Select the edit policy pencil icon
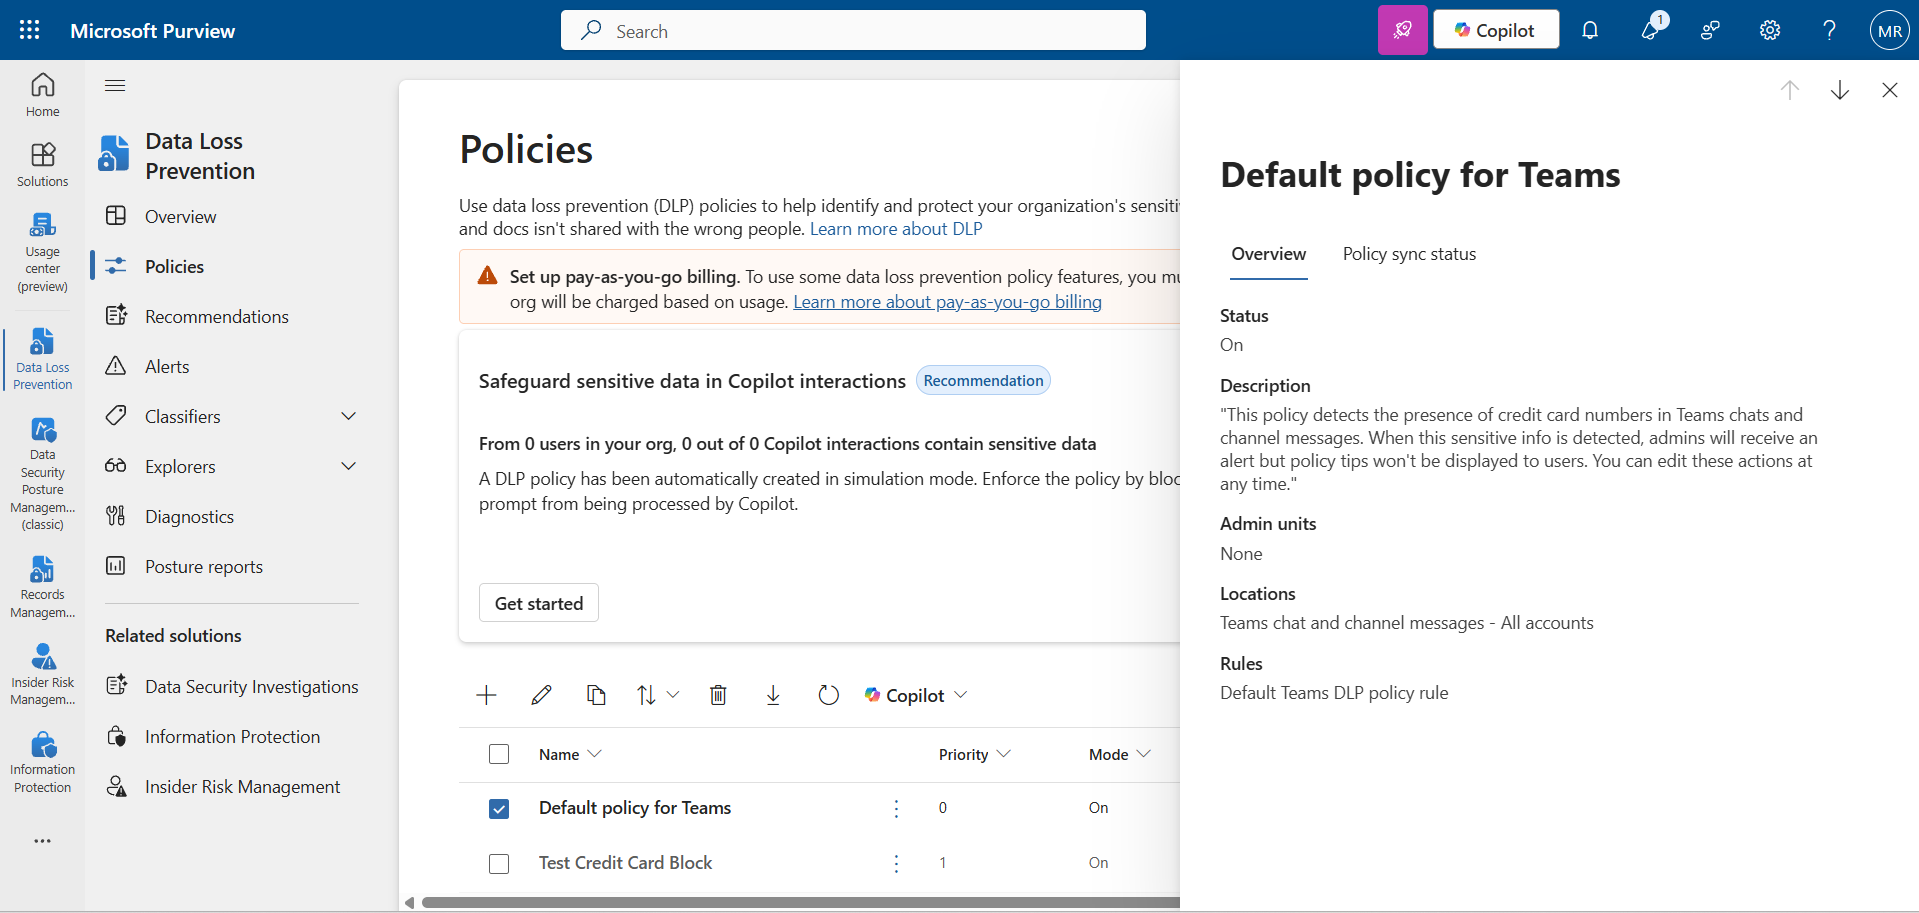The height and width of the screenshot is (913, 1919). [x=541, y=694]
